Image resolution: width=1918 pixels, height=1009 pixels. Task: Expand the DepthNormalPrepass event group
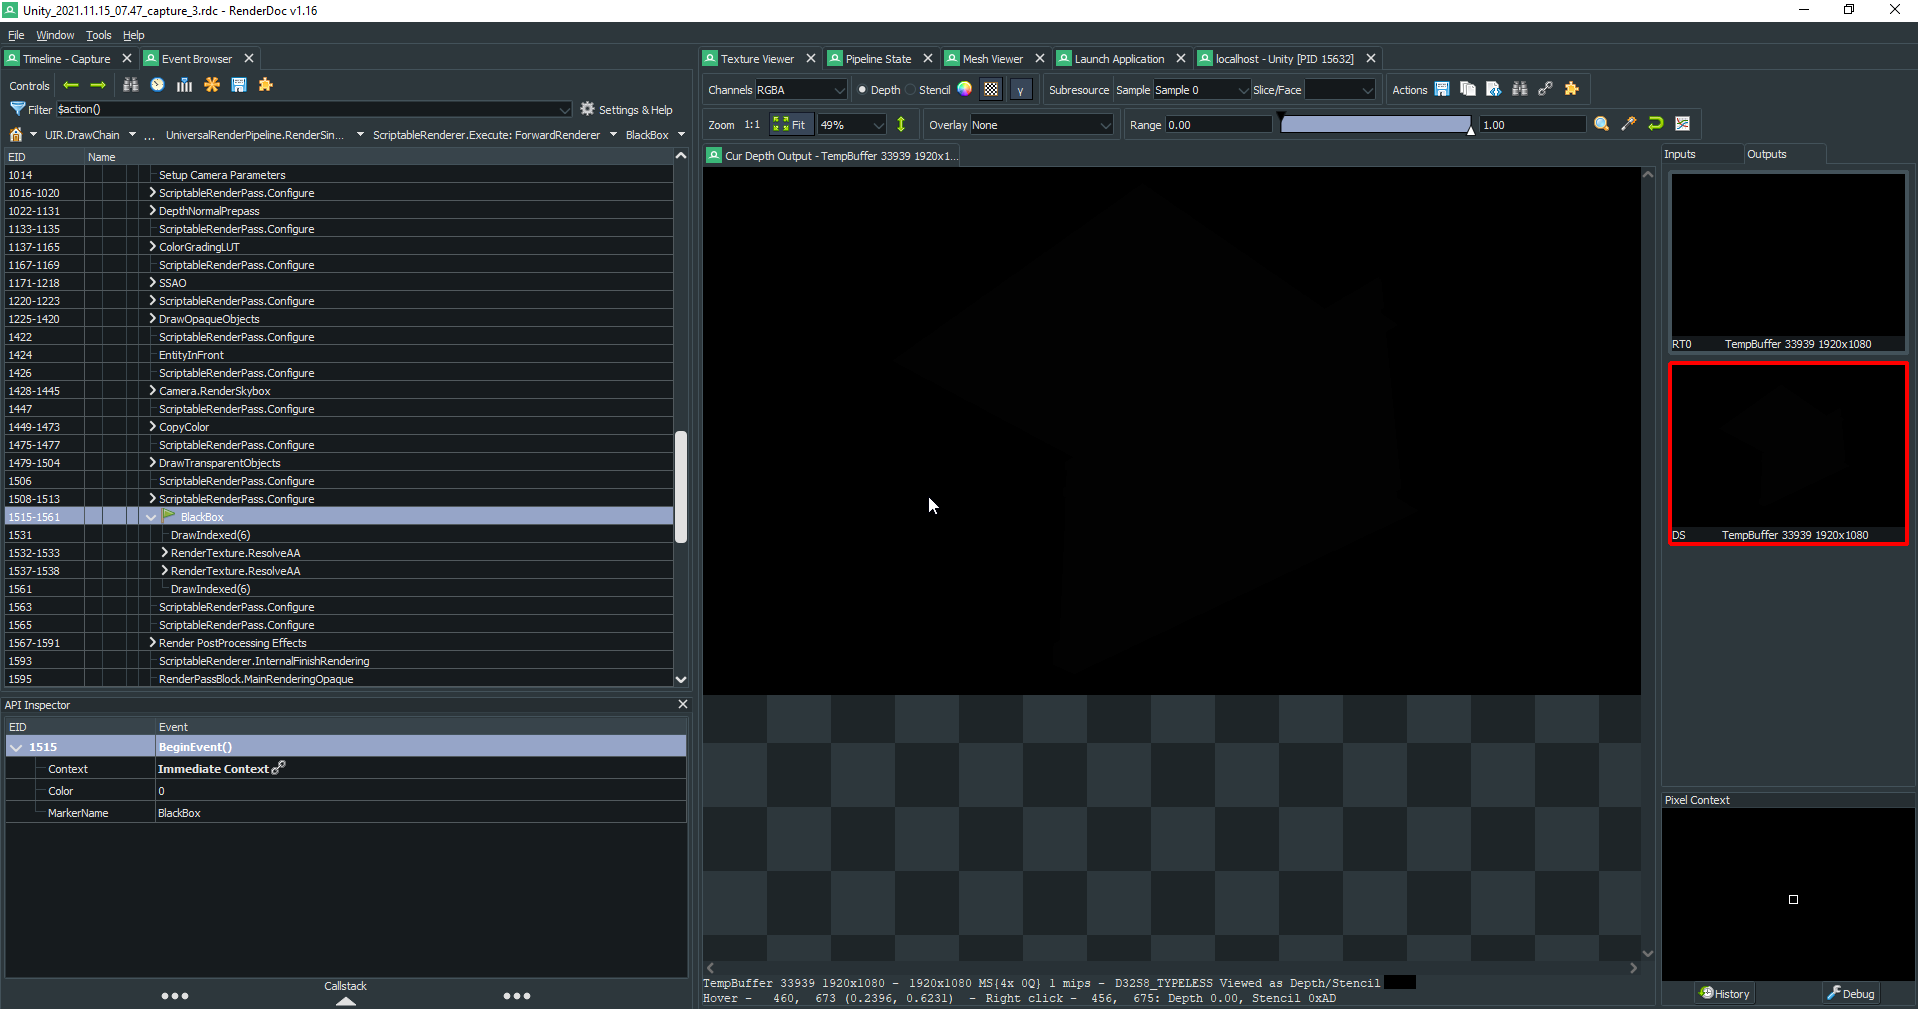tap(152, 211)
